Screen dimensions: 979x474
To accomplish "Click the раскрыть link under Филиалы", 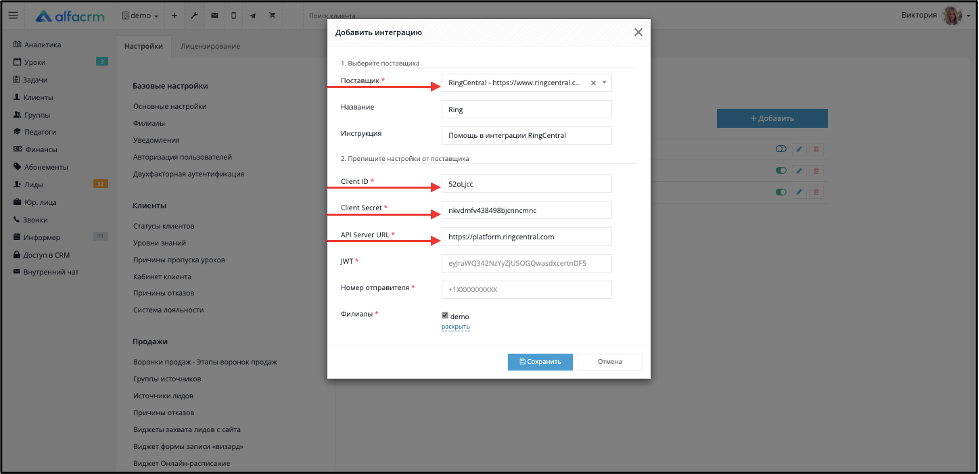I will [455, 327].
